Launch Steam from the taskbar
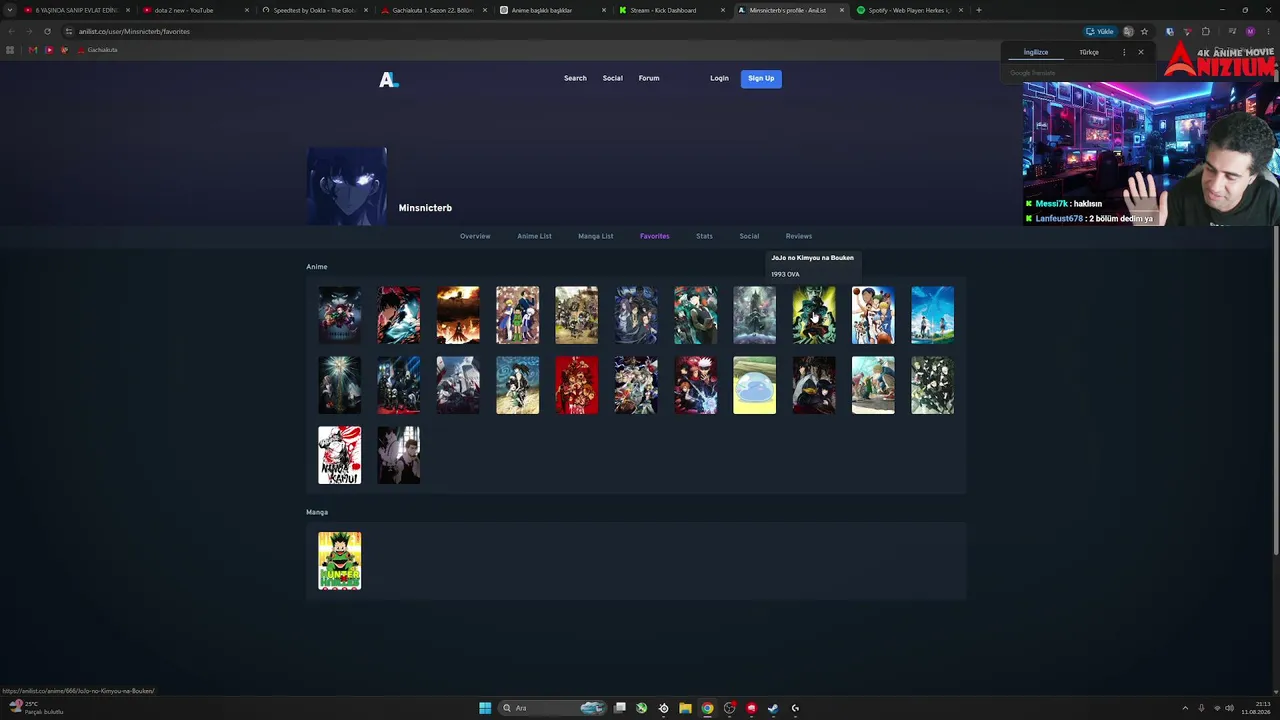The height and width of the screenshot is (720, 1280). coord(773,708)
